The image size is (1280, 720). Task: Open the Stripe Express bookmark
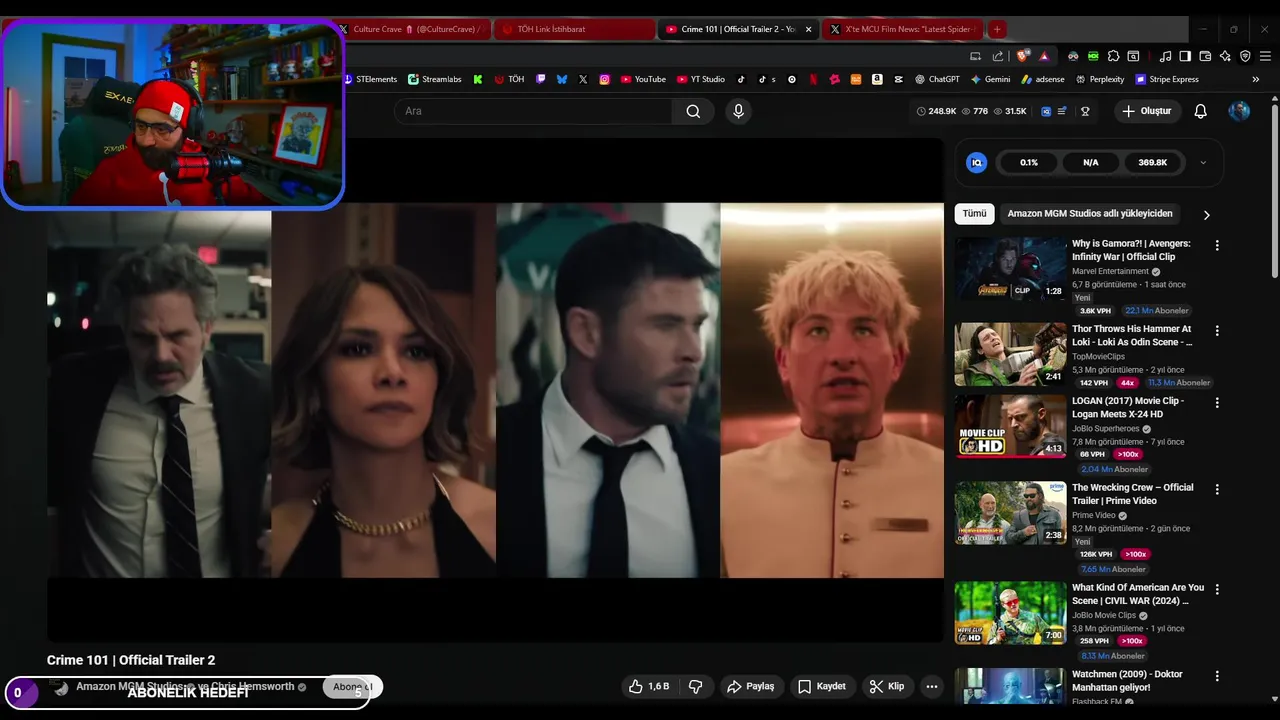click(1166, 79)
